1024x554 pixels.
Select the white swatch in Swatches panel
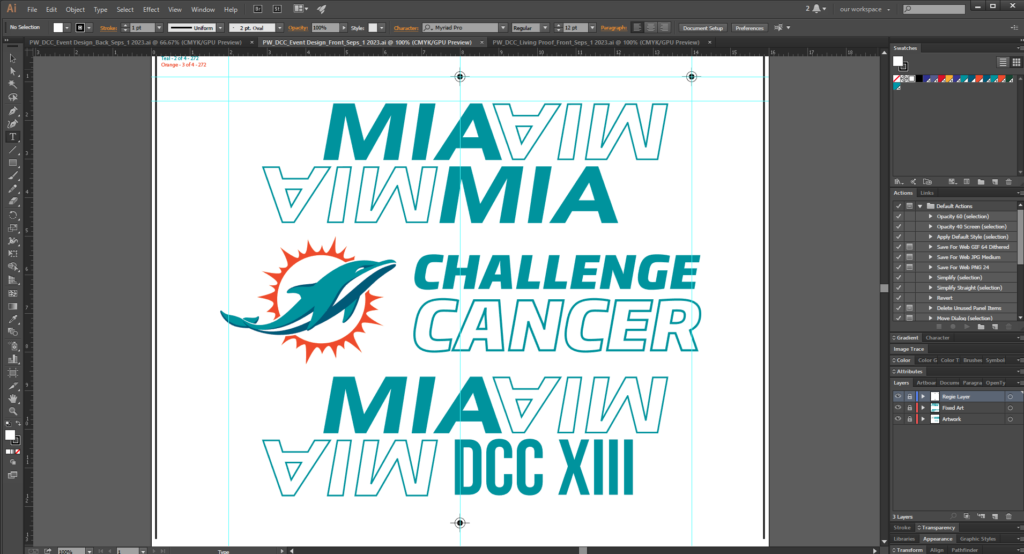912,78
